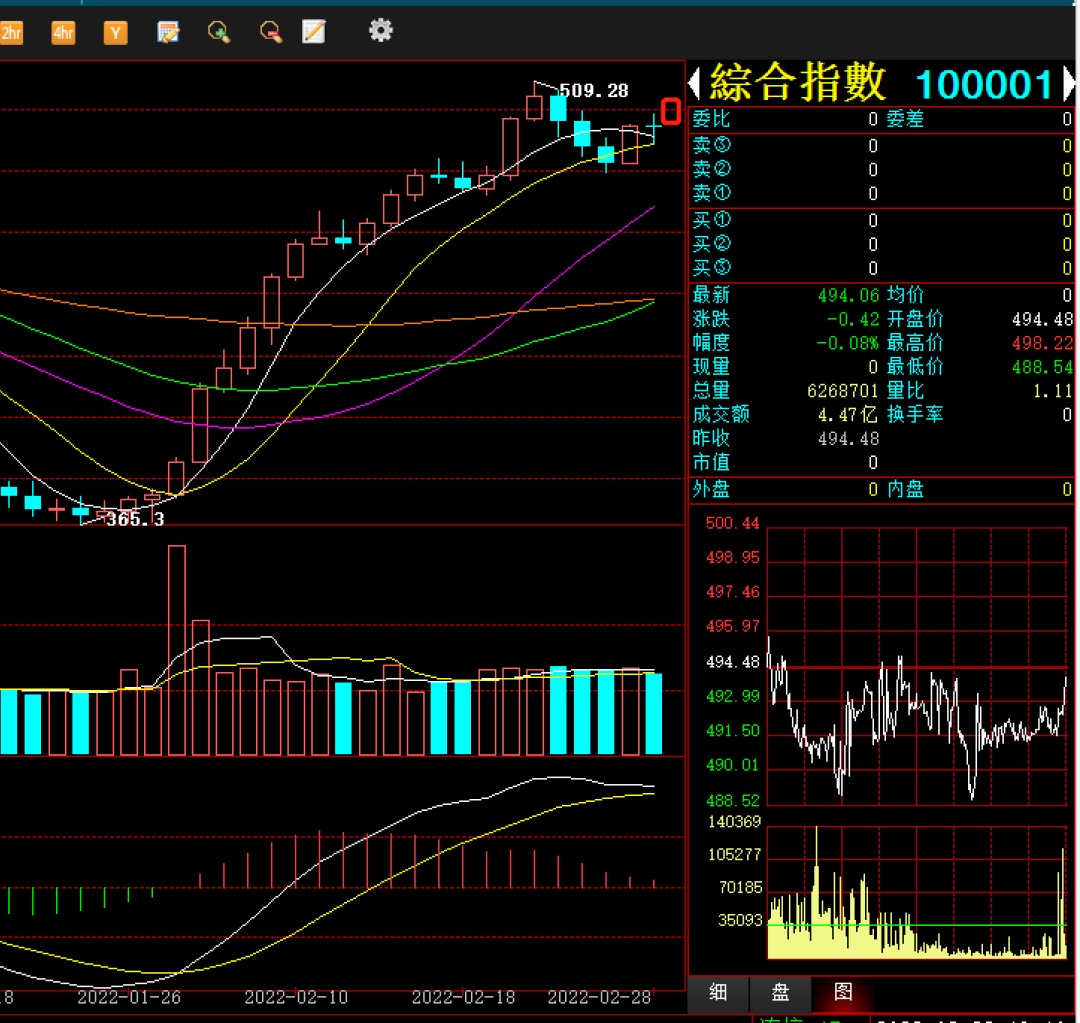
Task: Zoom in on the chart
Action: 219,32
